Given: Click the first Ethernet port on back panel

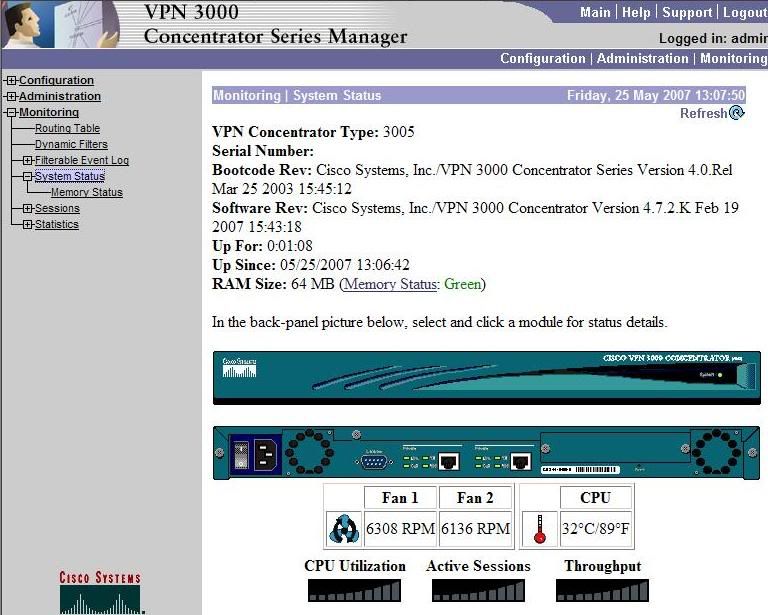Looking at the screenshot, I should click(x=449, y=461).
